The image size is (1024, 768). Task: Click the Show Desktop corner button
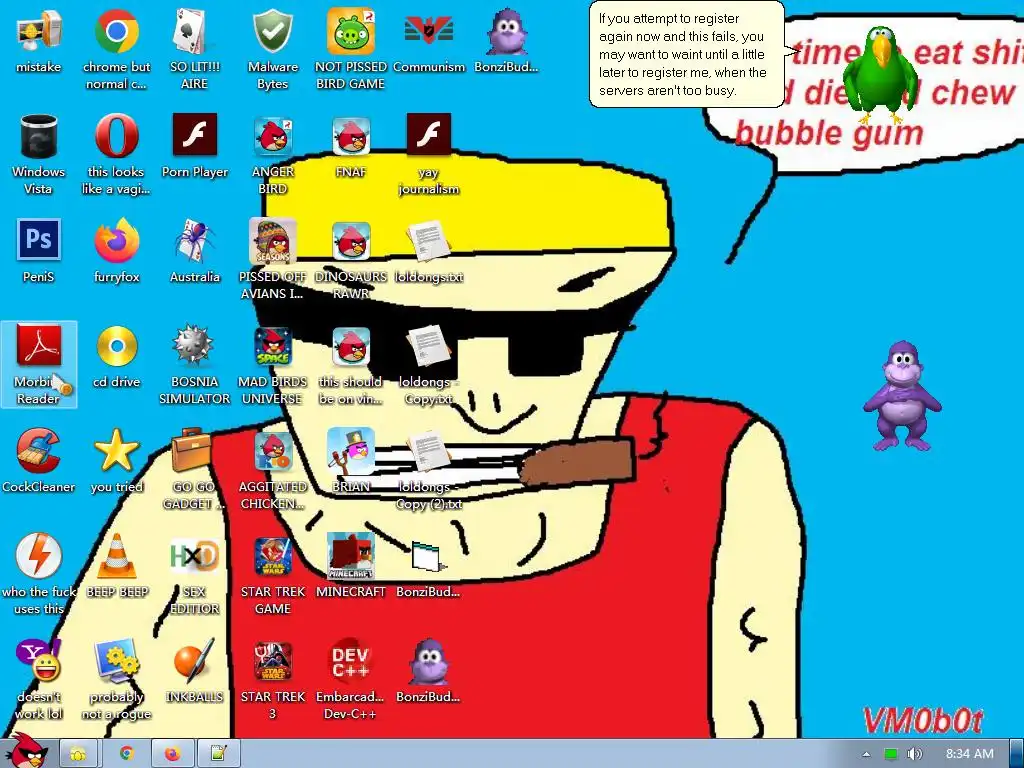(1016, 754)
